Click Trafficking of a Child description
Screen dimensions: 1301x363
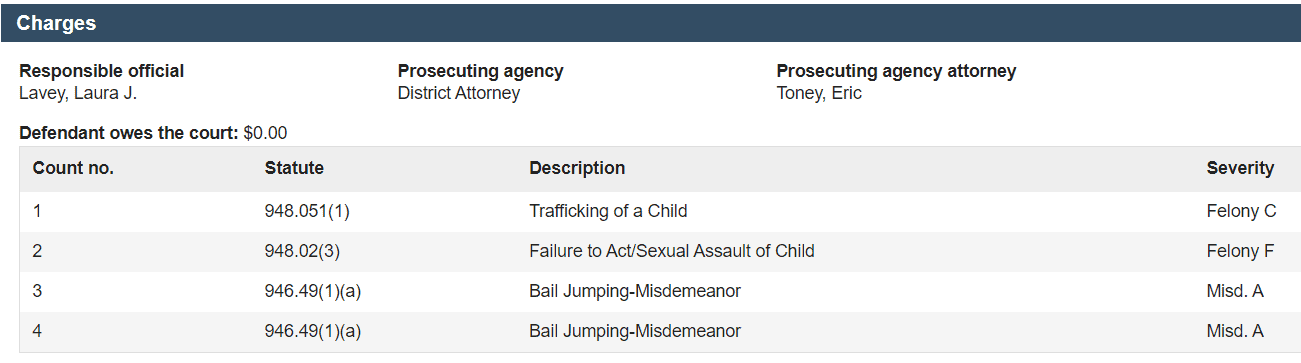click(608, 211)
